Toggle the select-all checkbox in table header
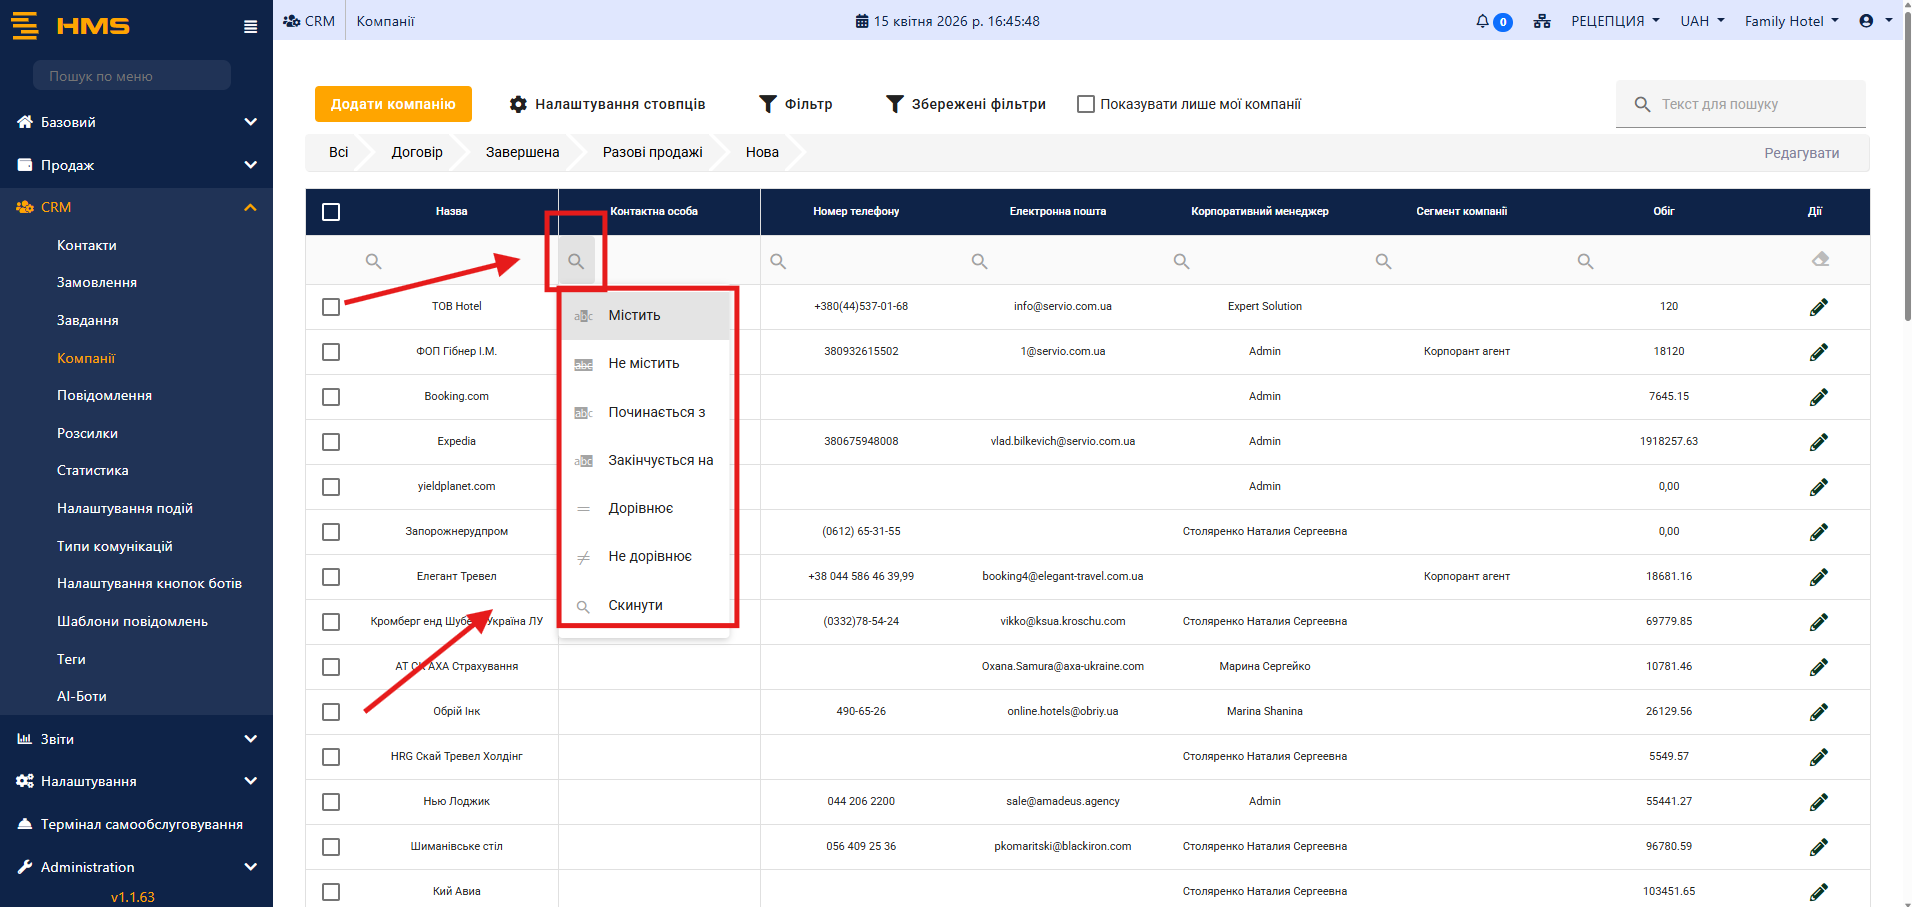Image resolution: width=1912 pixels, height=907 pixels. (x=331, y=212)
